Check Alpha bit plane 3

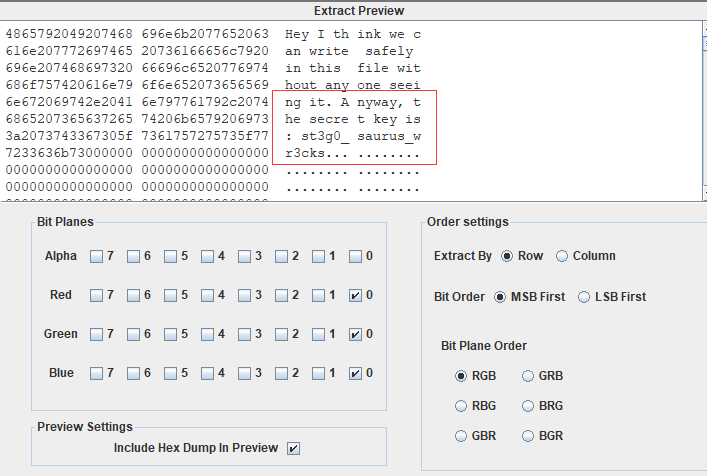[x=244, y=256]
